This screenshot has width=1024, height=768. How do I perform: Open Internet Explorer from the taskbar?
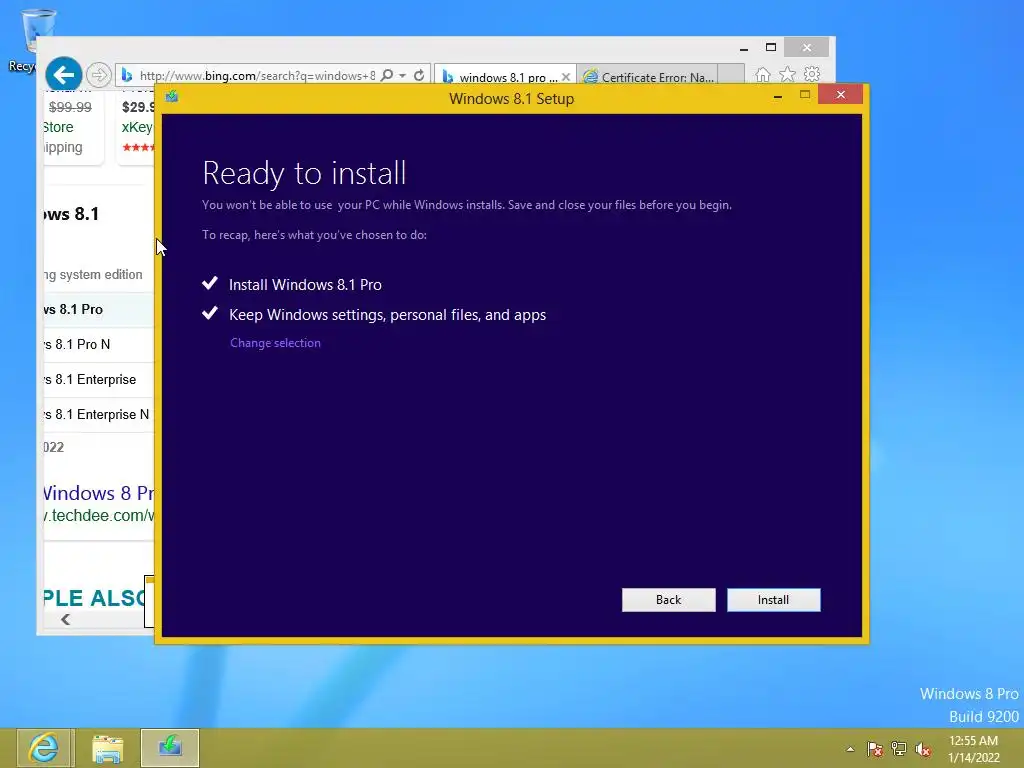(45, 748)
